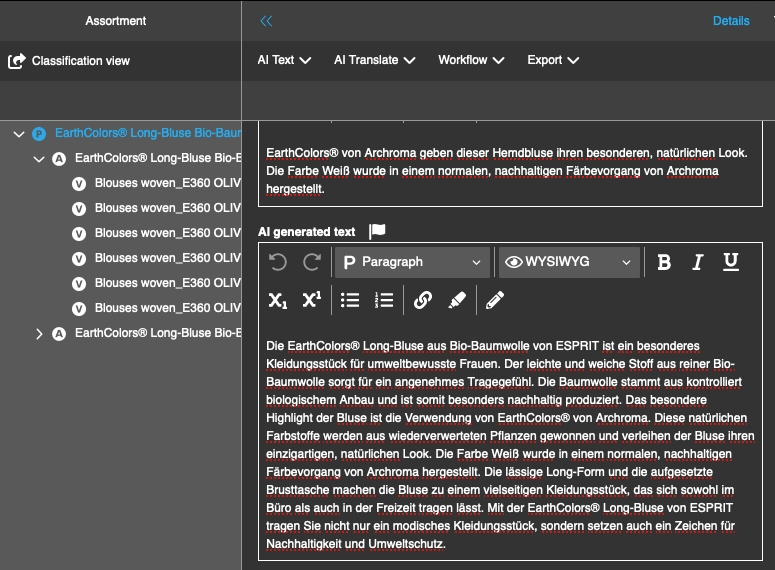Collapse the top EarthColors product tree node
This screenshot has height=570, width=775.
pos(18,133)
